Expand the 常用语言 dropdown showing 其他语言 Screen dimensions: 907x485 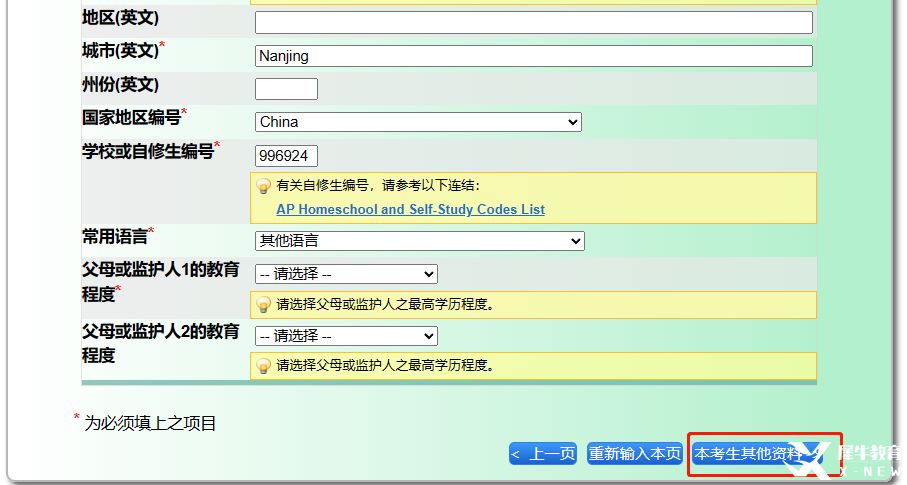tap(419, 241)
